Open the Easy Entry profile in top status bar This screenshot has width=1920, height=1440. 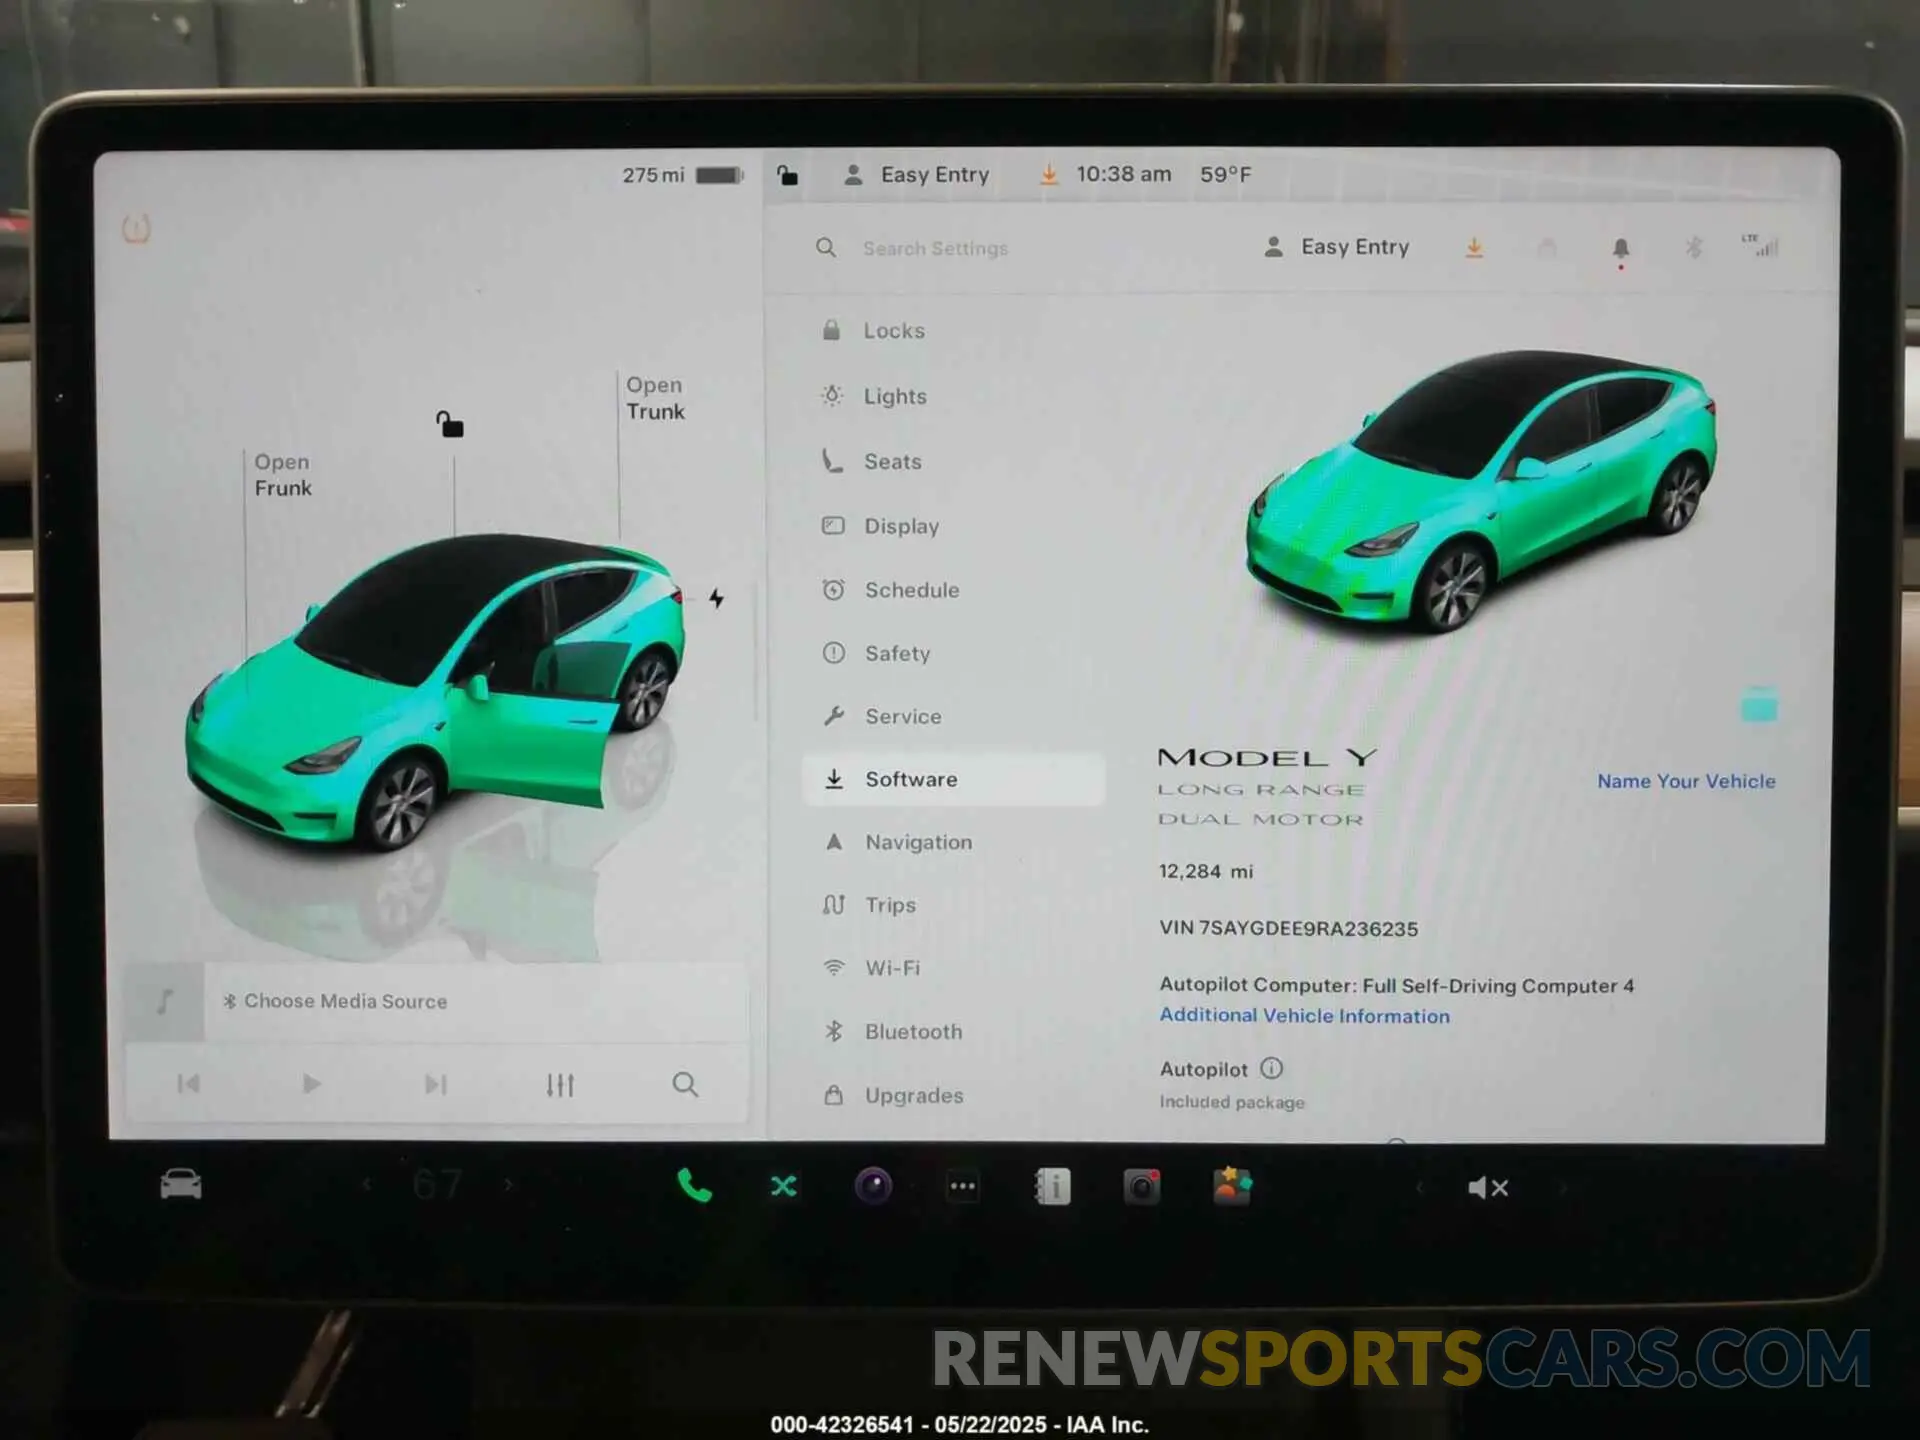(917, 175)
